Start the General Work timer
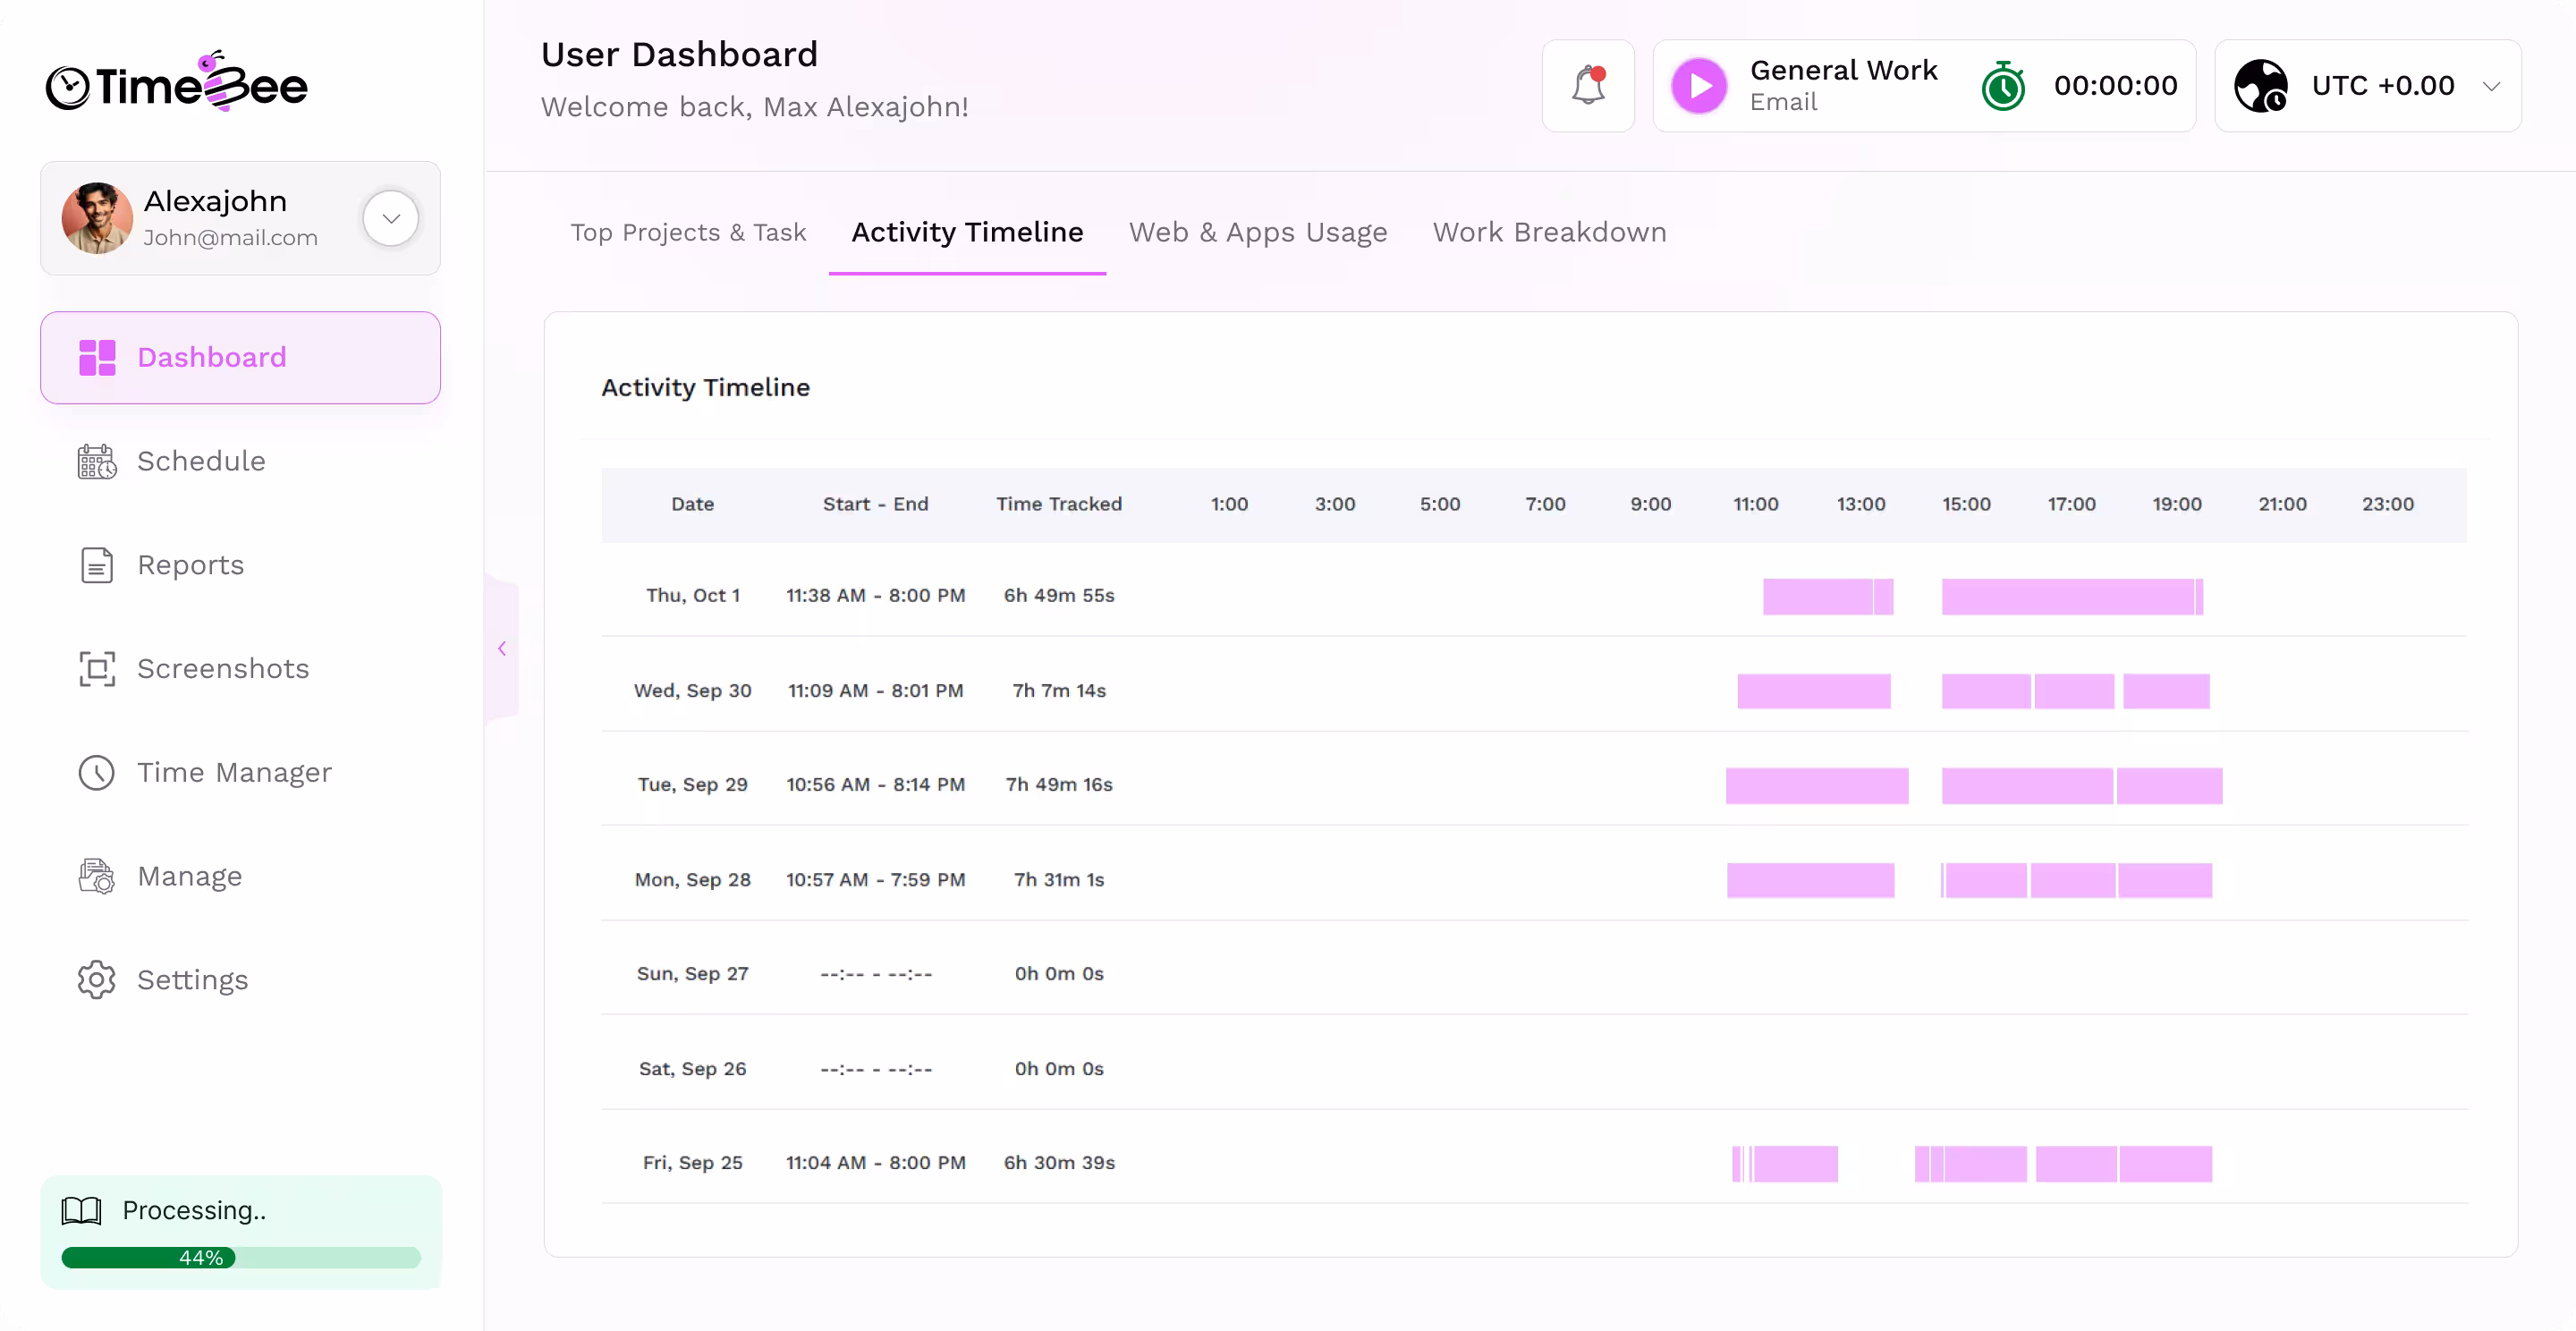This screenshot has height=1331, width=2576. click(x=1699, y=86)
